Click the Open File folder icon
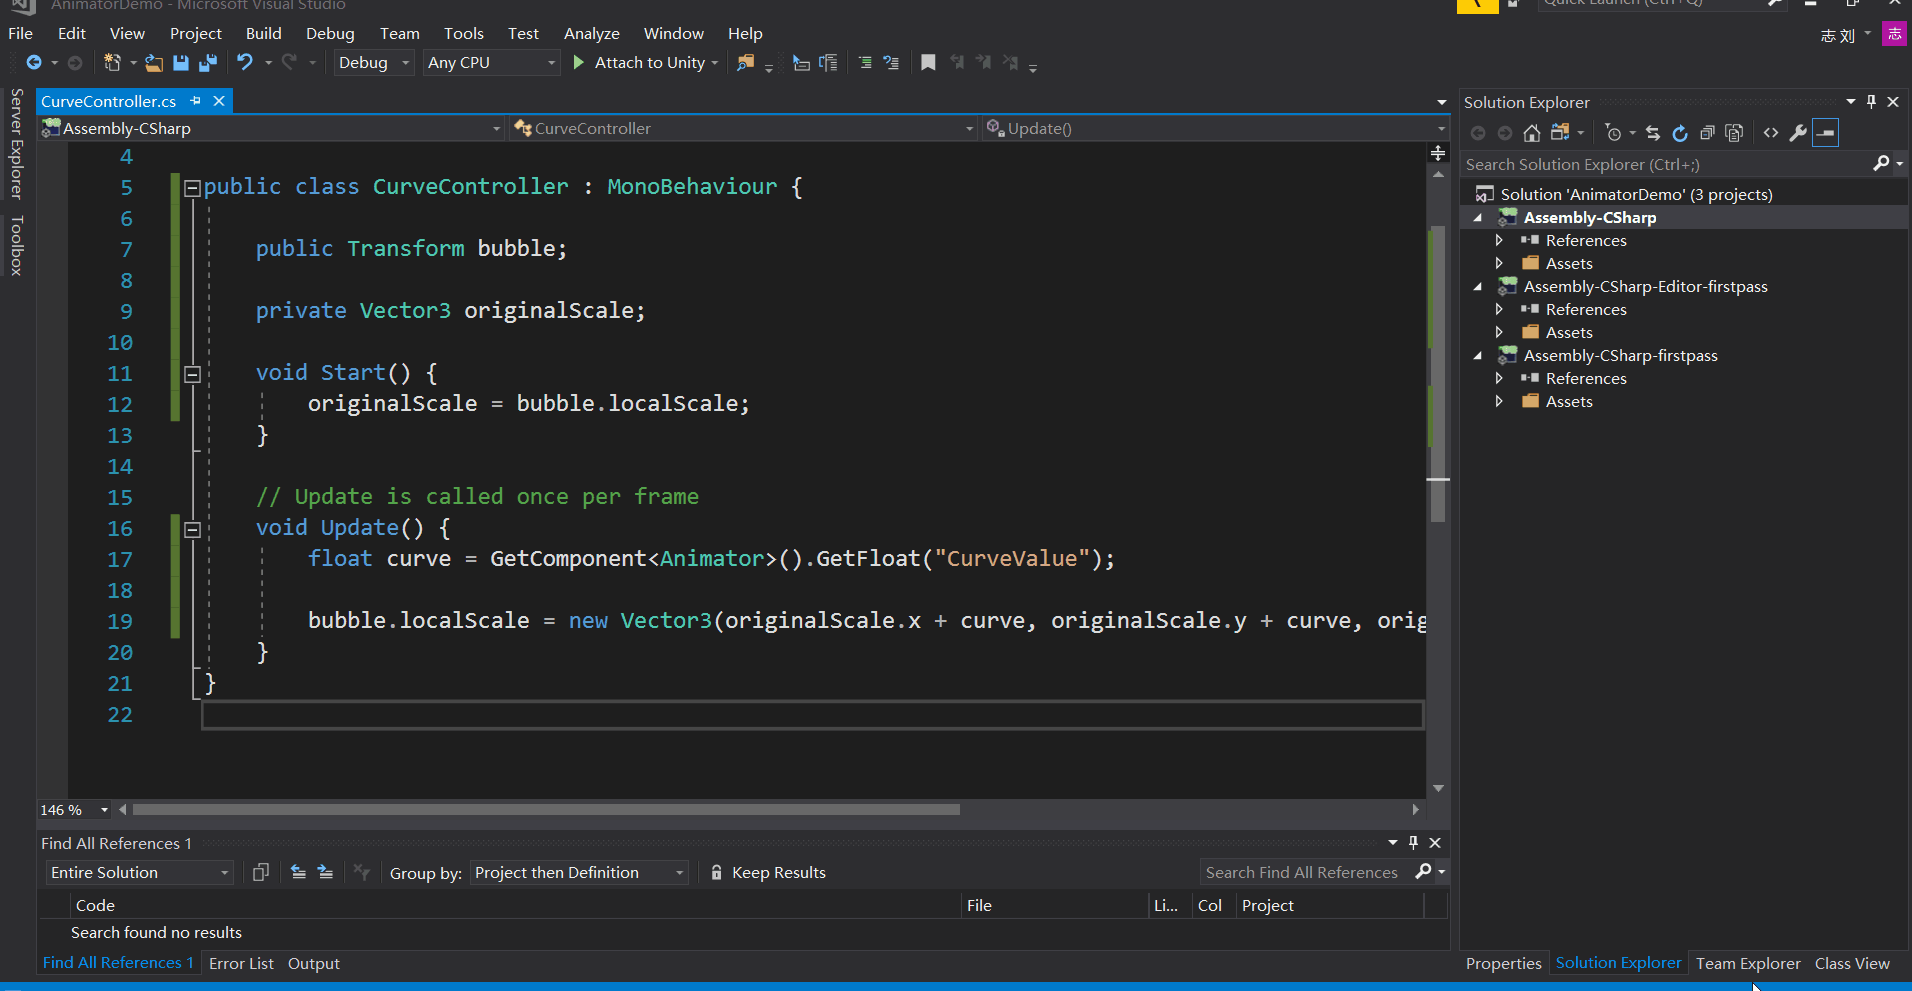 point(154,63)
